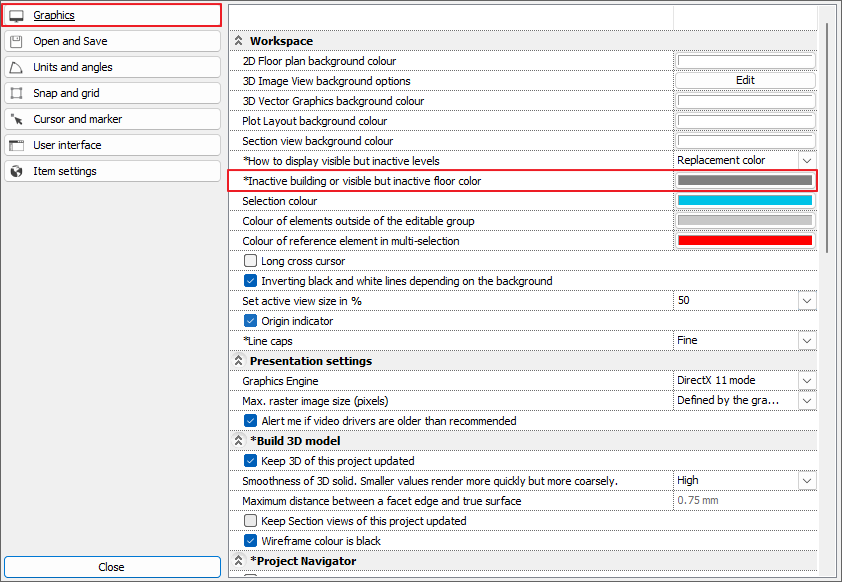Click the Item settings globe icon
The width and height of the screenshot is (842, 582).
coord(16,171)
